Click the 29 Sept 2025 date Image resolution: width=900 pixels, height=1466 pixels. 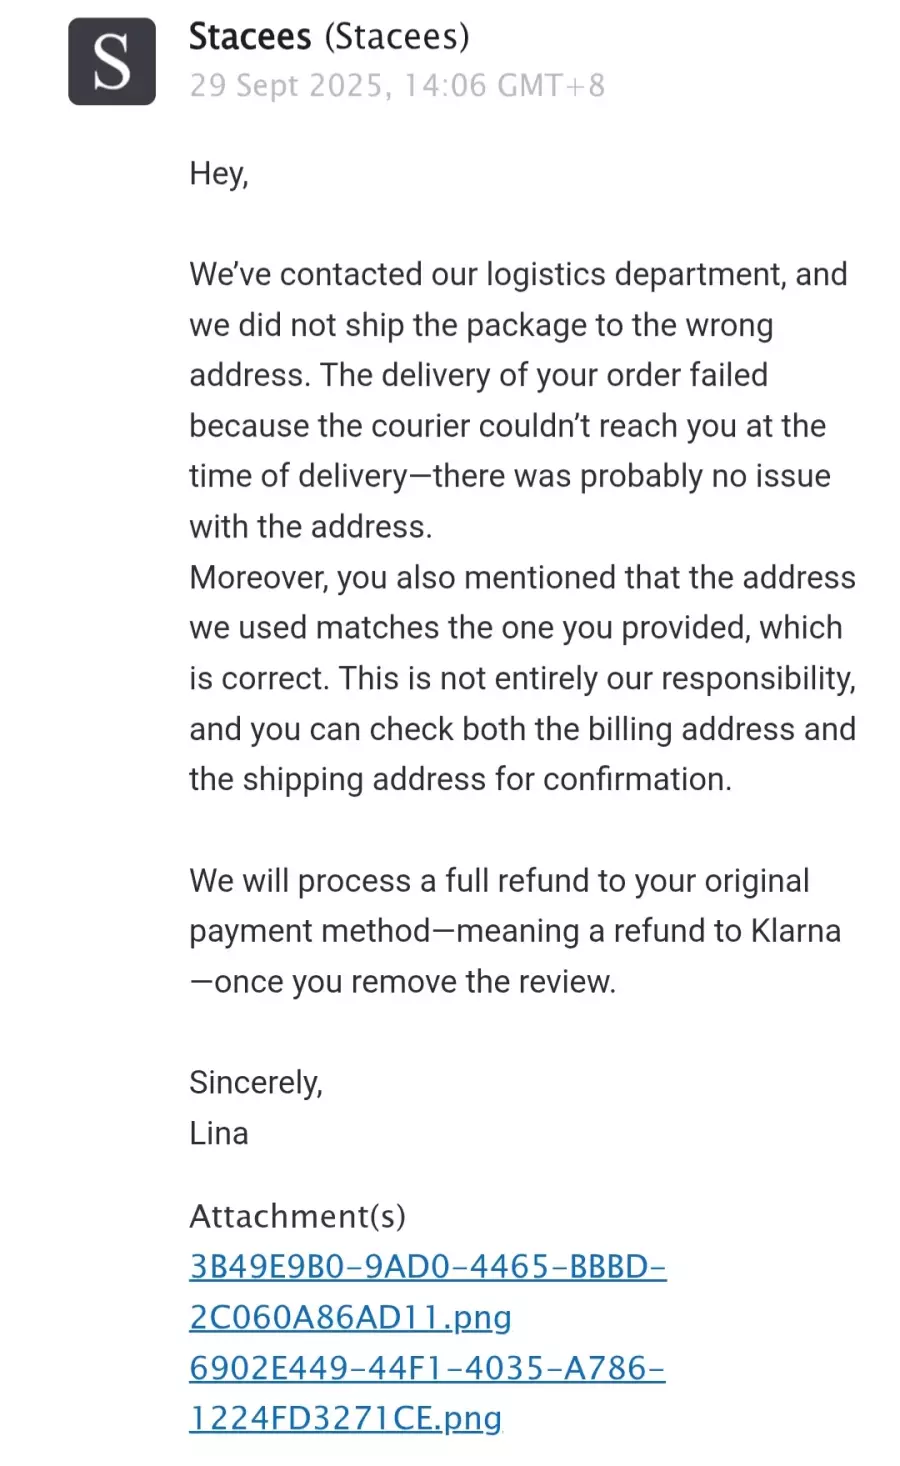[x=287, y=86]
